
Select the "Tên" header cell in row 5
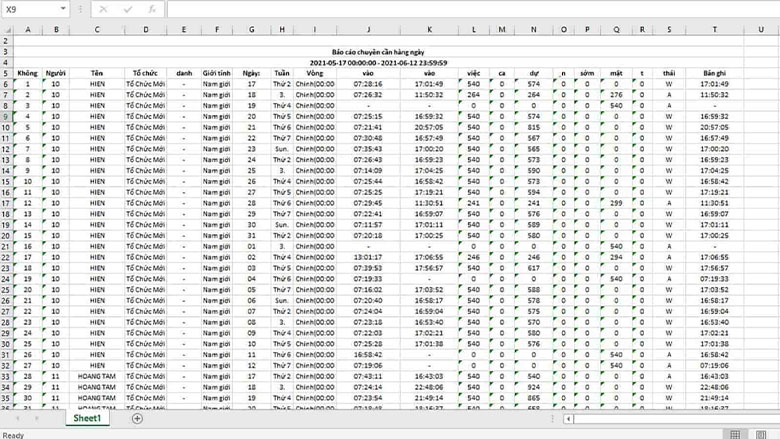coord(97,73)
